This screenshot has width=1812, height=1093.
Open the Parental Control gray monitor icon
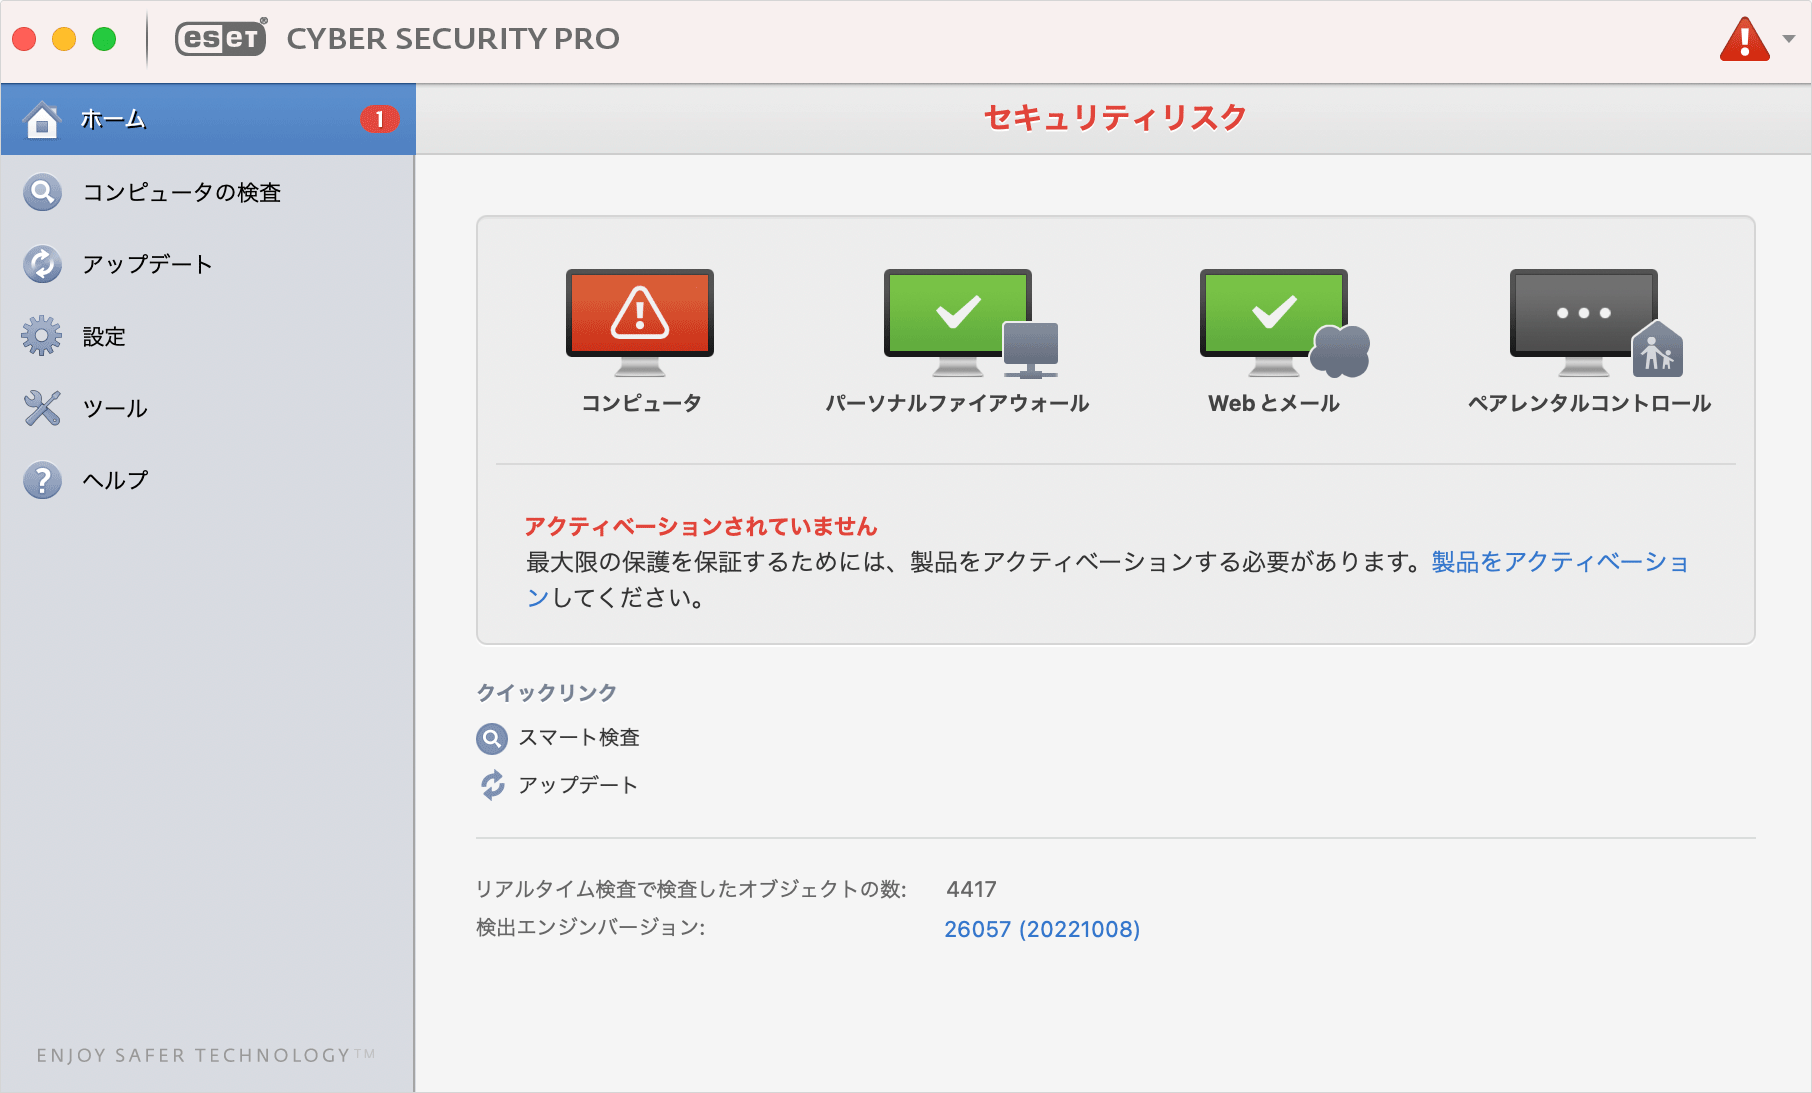tap(1596, 323)
